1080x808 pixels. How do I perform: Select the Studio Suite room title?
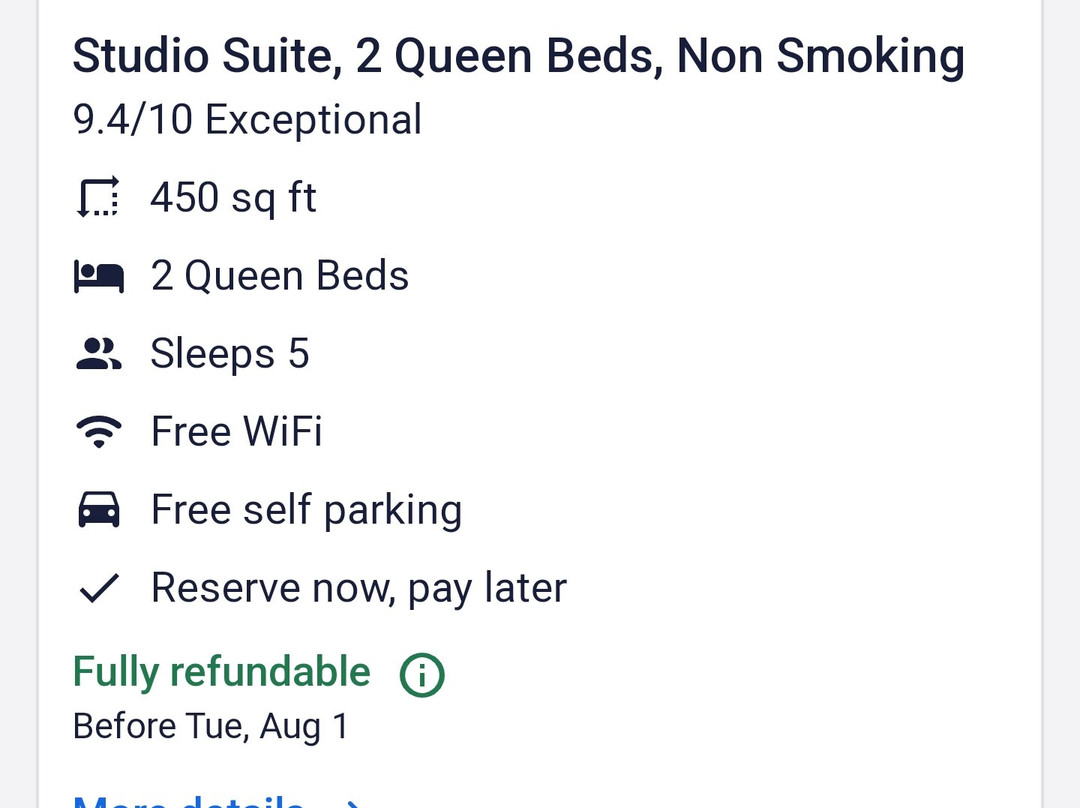tap(518, 55)
